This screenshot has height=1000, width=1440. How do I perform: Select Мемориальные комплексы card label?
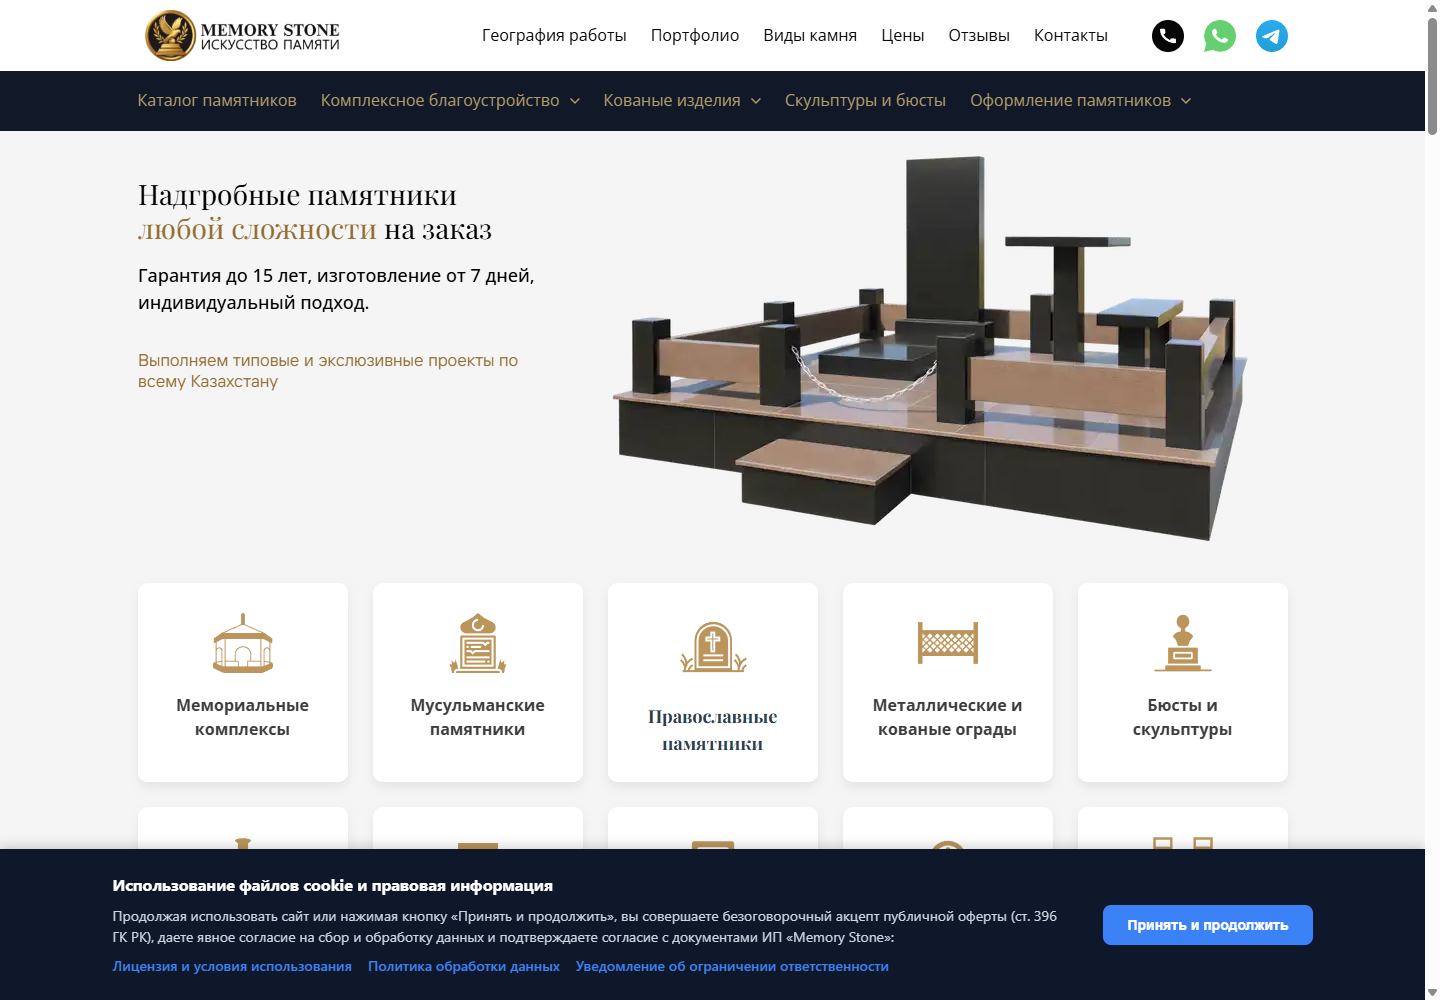(x=243, y=717)
